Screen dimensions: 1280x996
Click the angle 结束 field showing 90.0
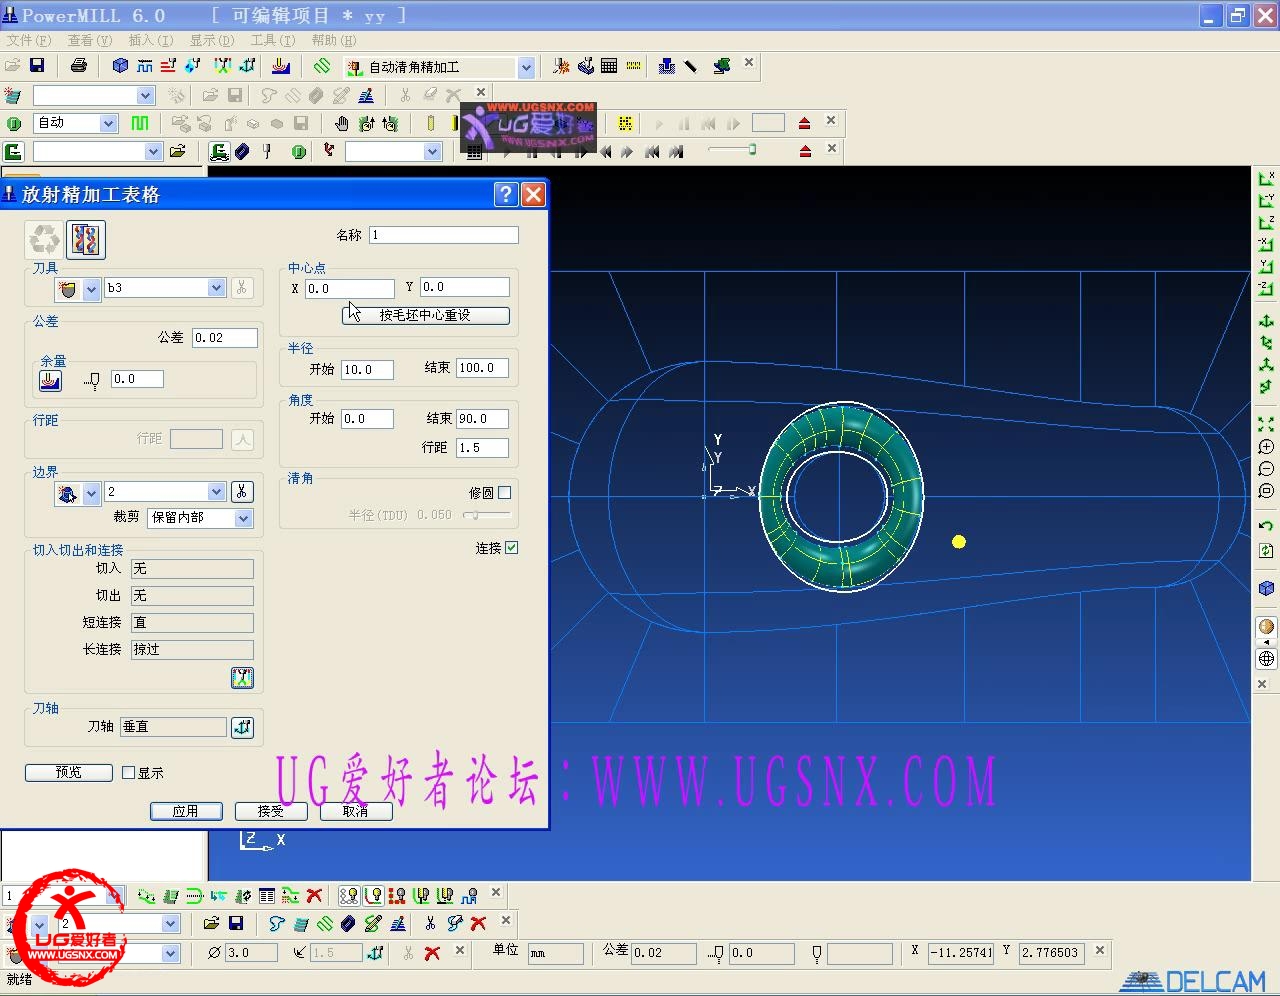pyautogui.click(x=482, y=419)
